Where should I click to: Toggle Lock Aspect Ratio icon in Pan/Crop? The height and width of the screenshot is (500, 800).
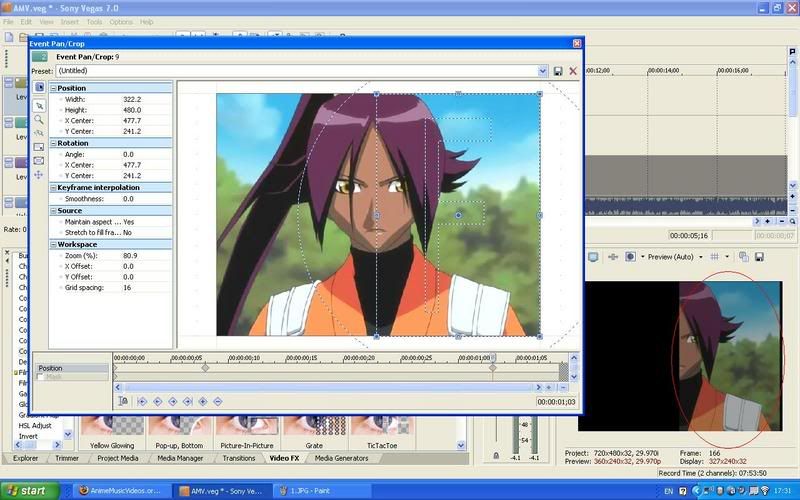(39, 147)
